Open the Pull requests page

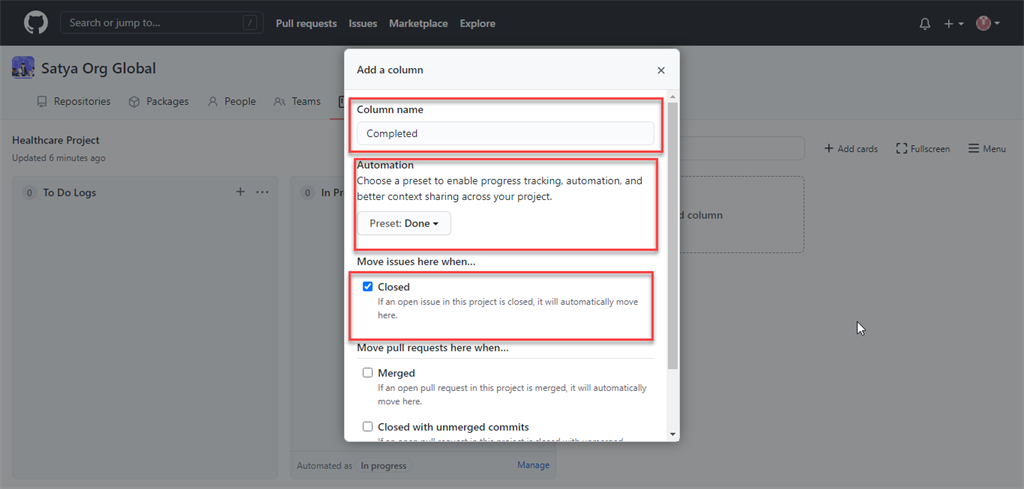pyautogui.click(x=306, y=24)
